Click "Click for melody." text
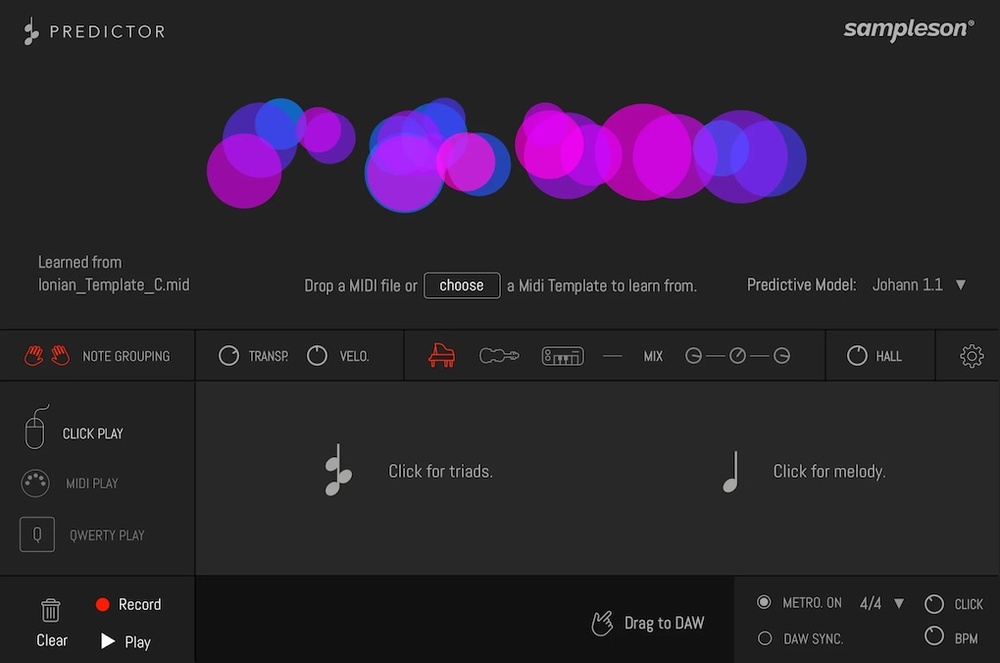1000x663 pixels. coord(829,471)
